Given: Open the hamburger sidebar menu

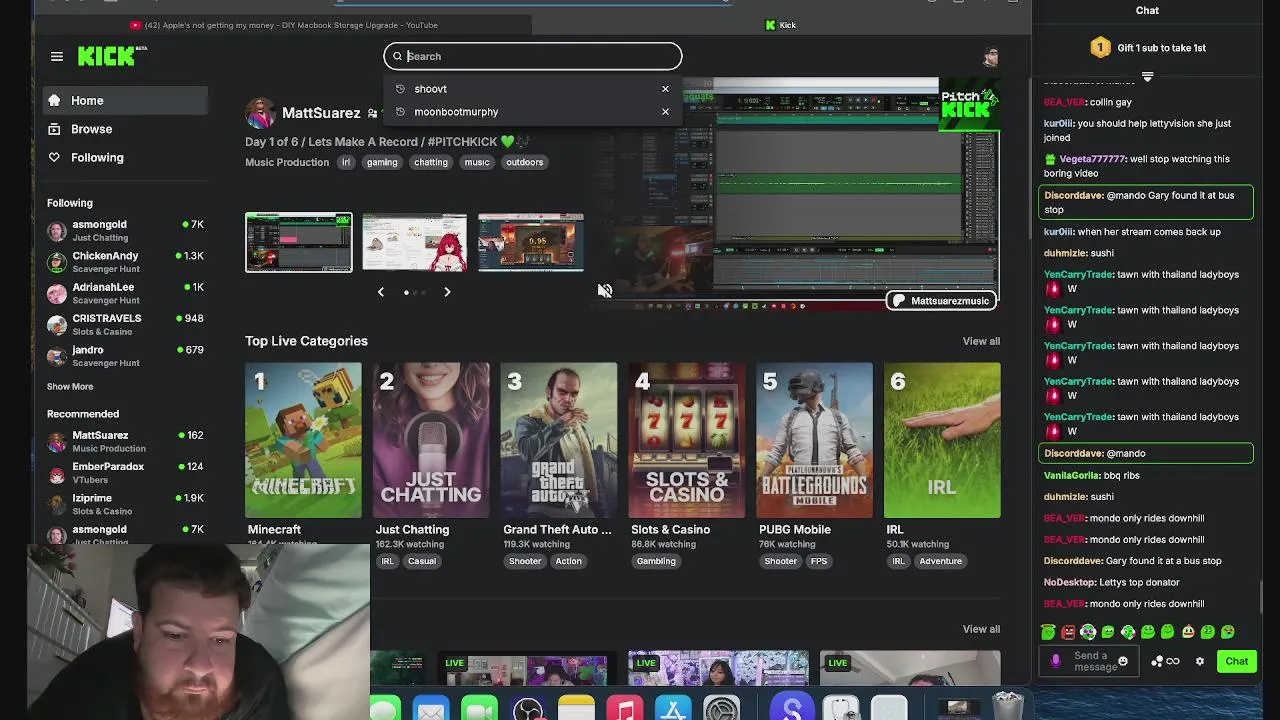Looking at the screenshot, I should tap(57, 57).
